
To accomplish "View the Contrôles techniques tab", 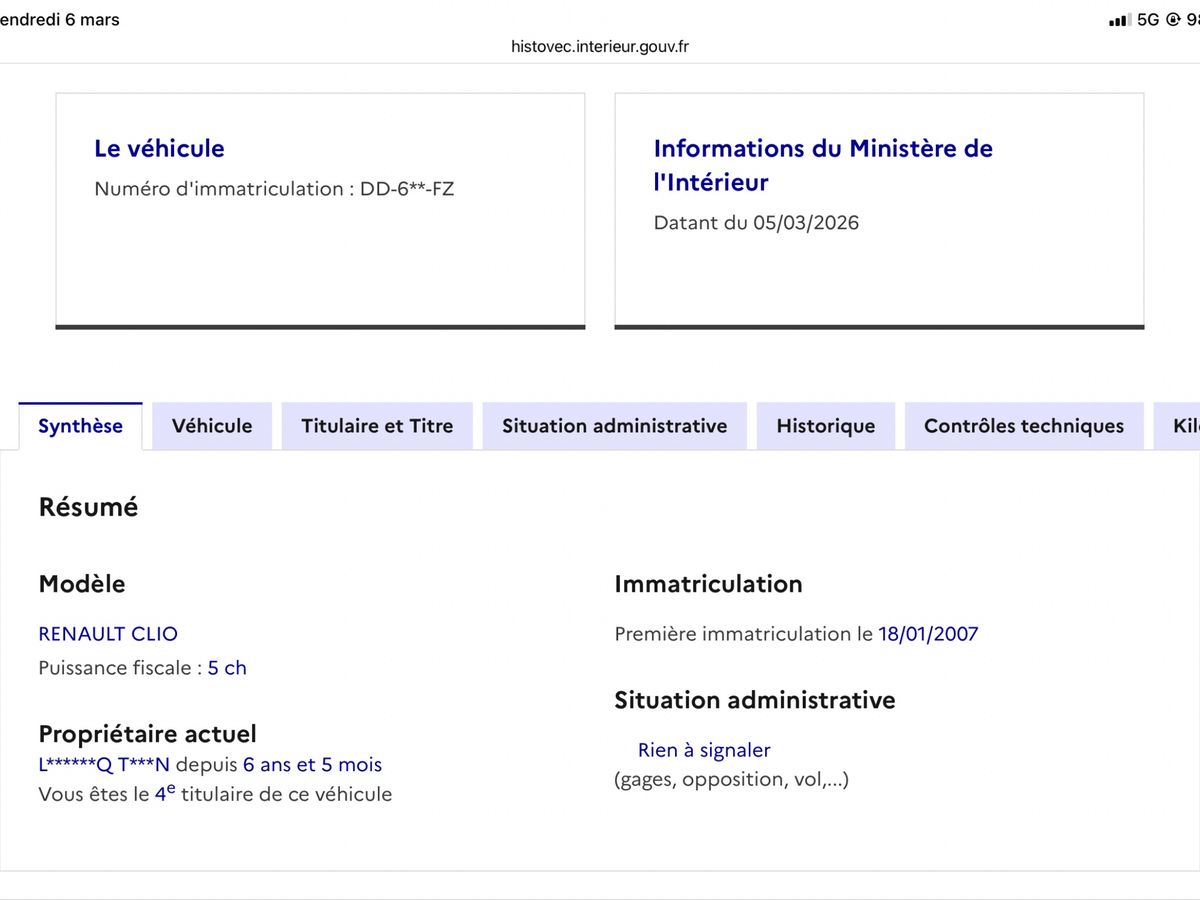I will [x=1023, y=425].
